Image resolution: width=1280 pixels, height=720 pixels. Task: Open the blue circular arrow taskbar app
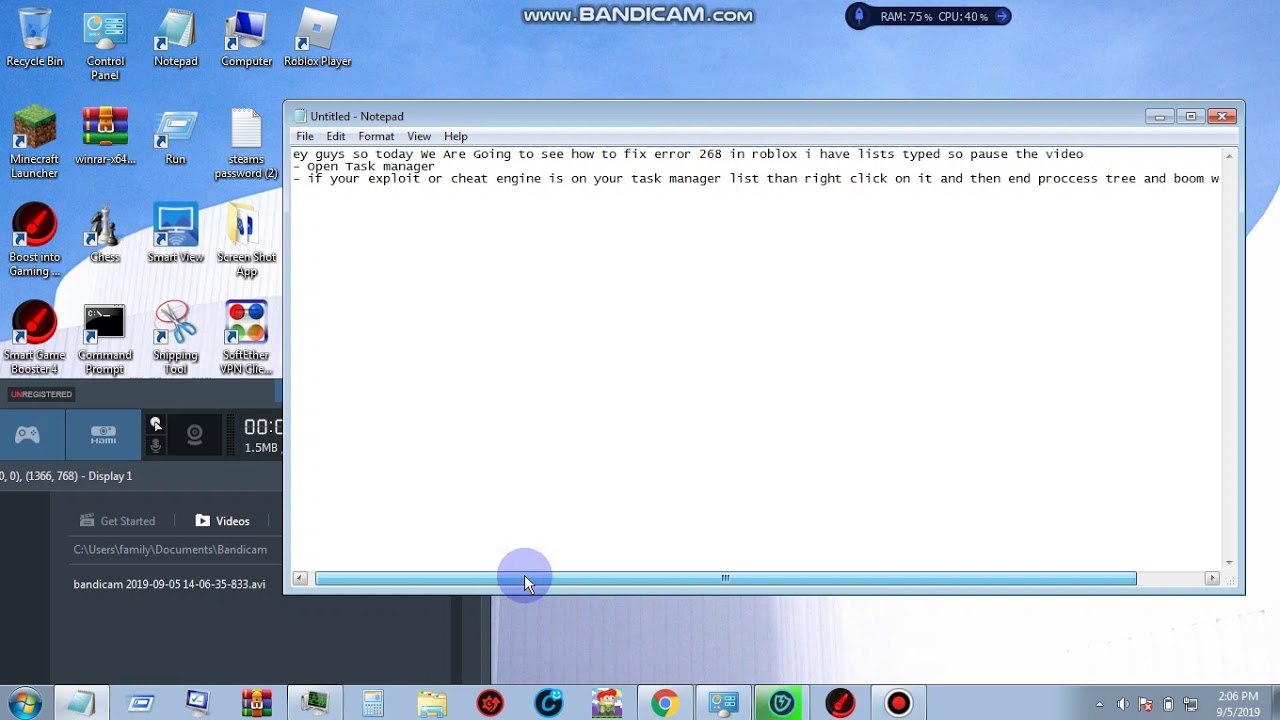(548, 703)
